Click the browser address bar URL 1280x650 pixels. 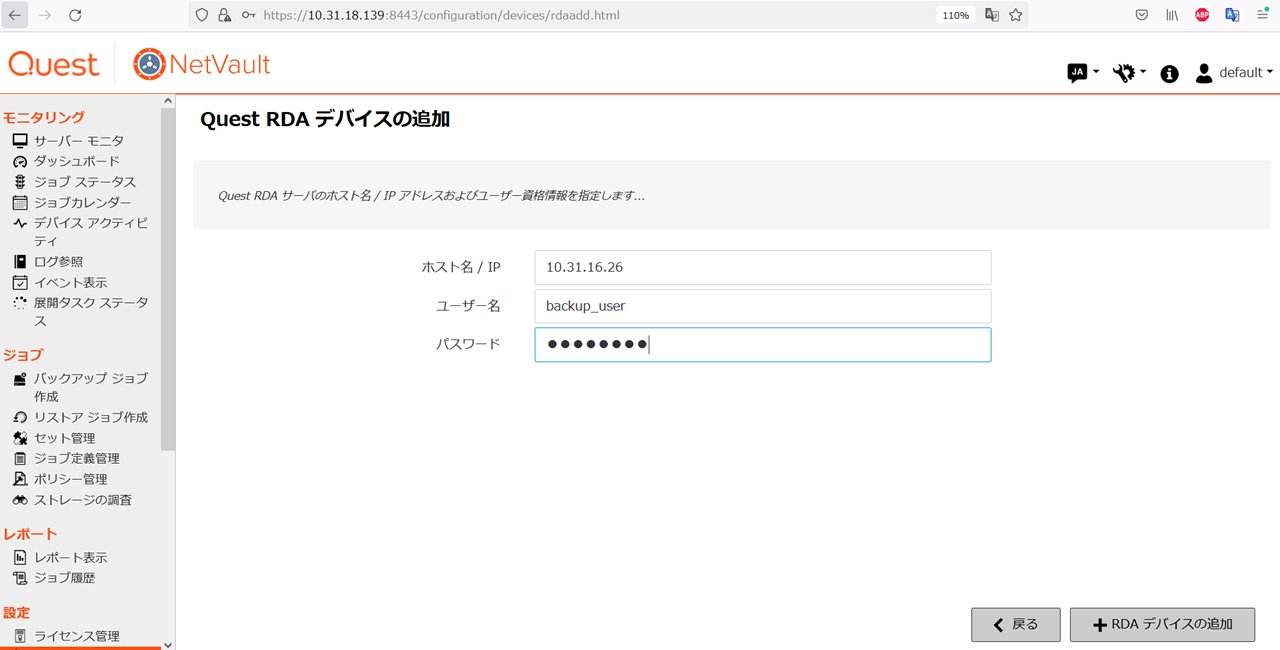pos(442,15)
